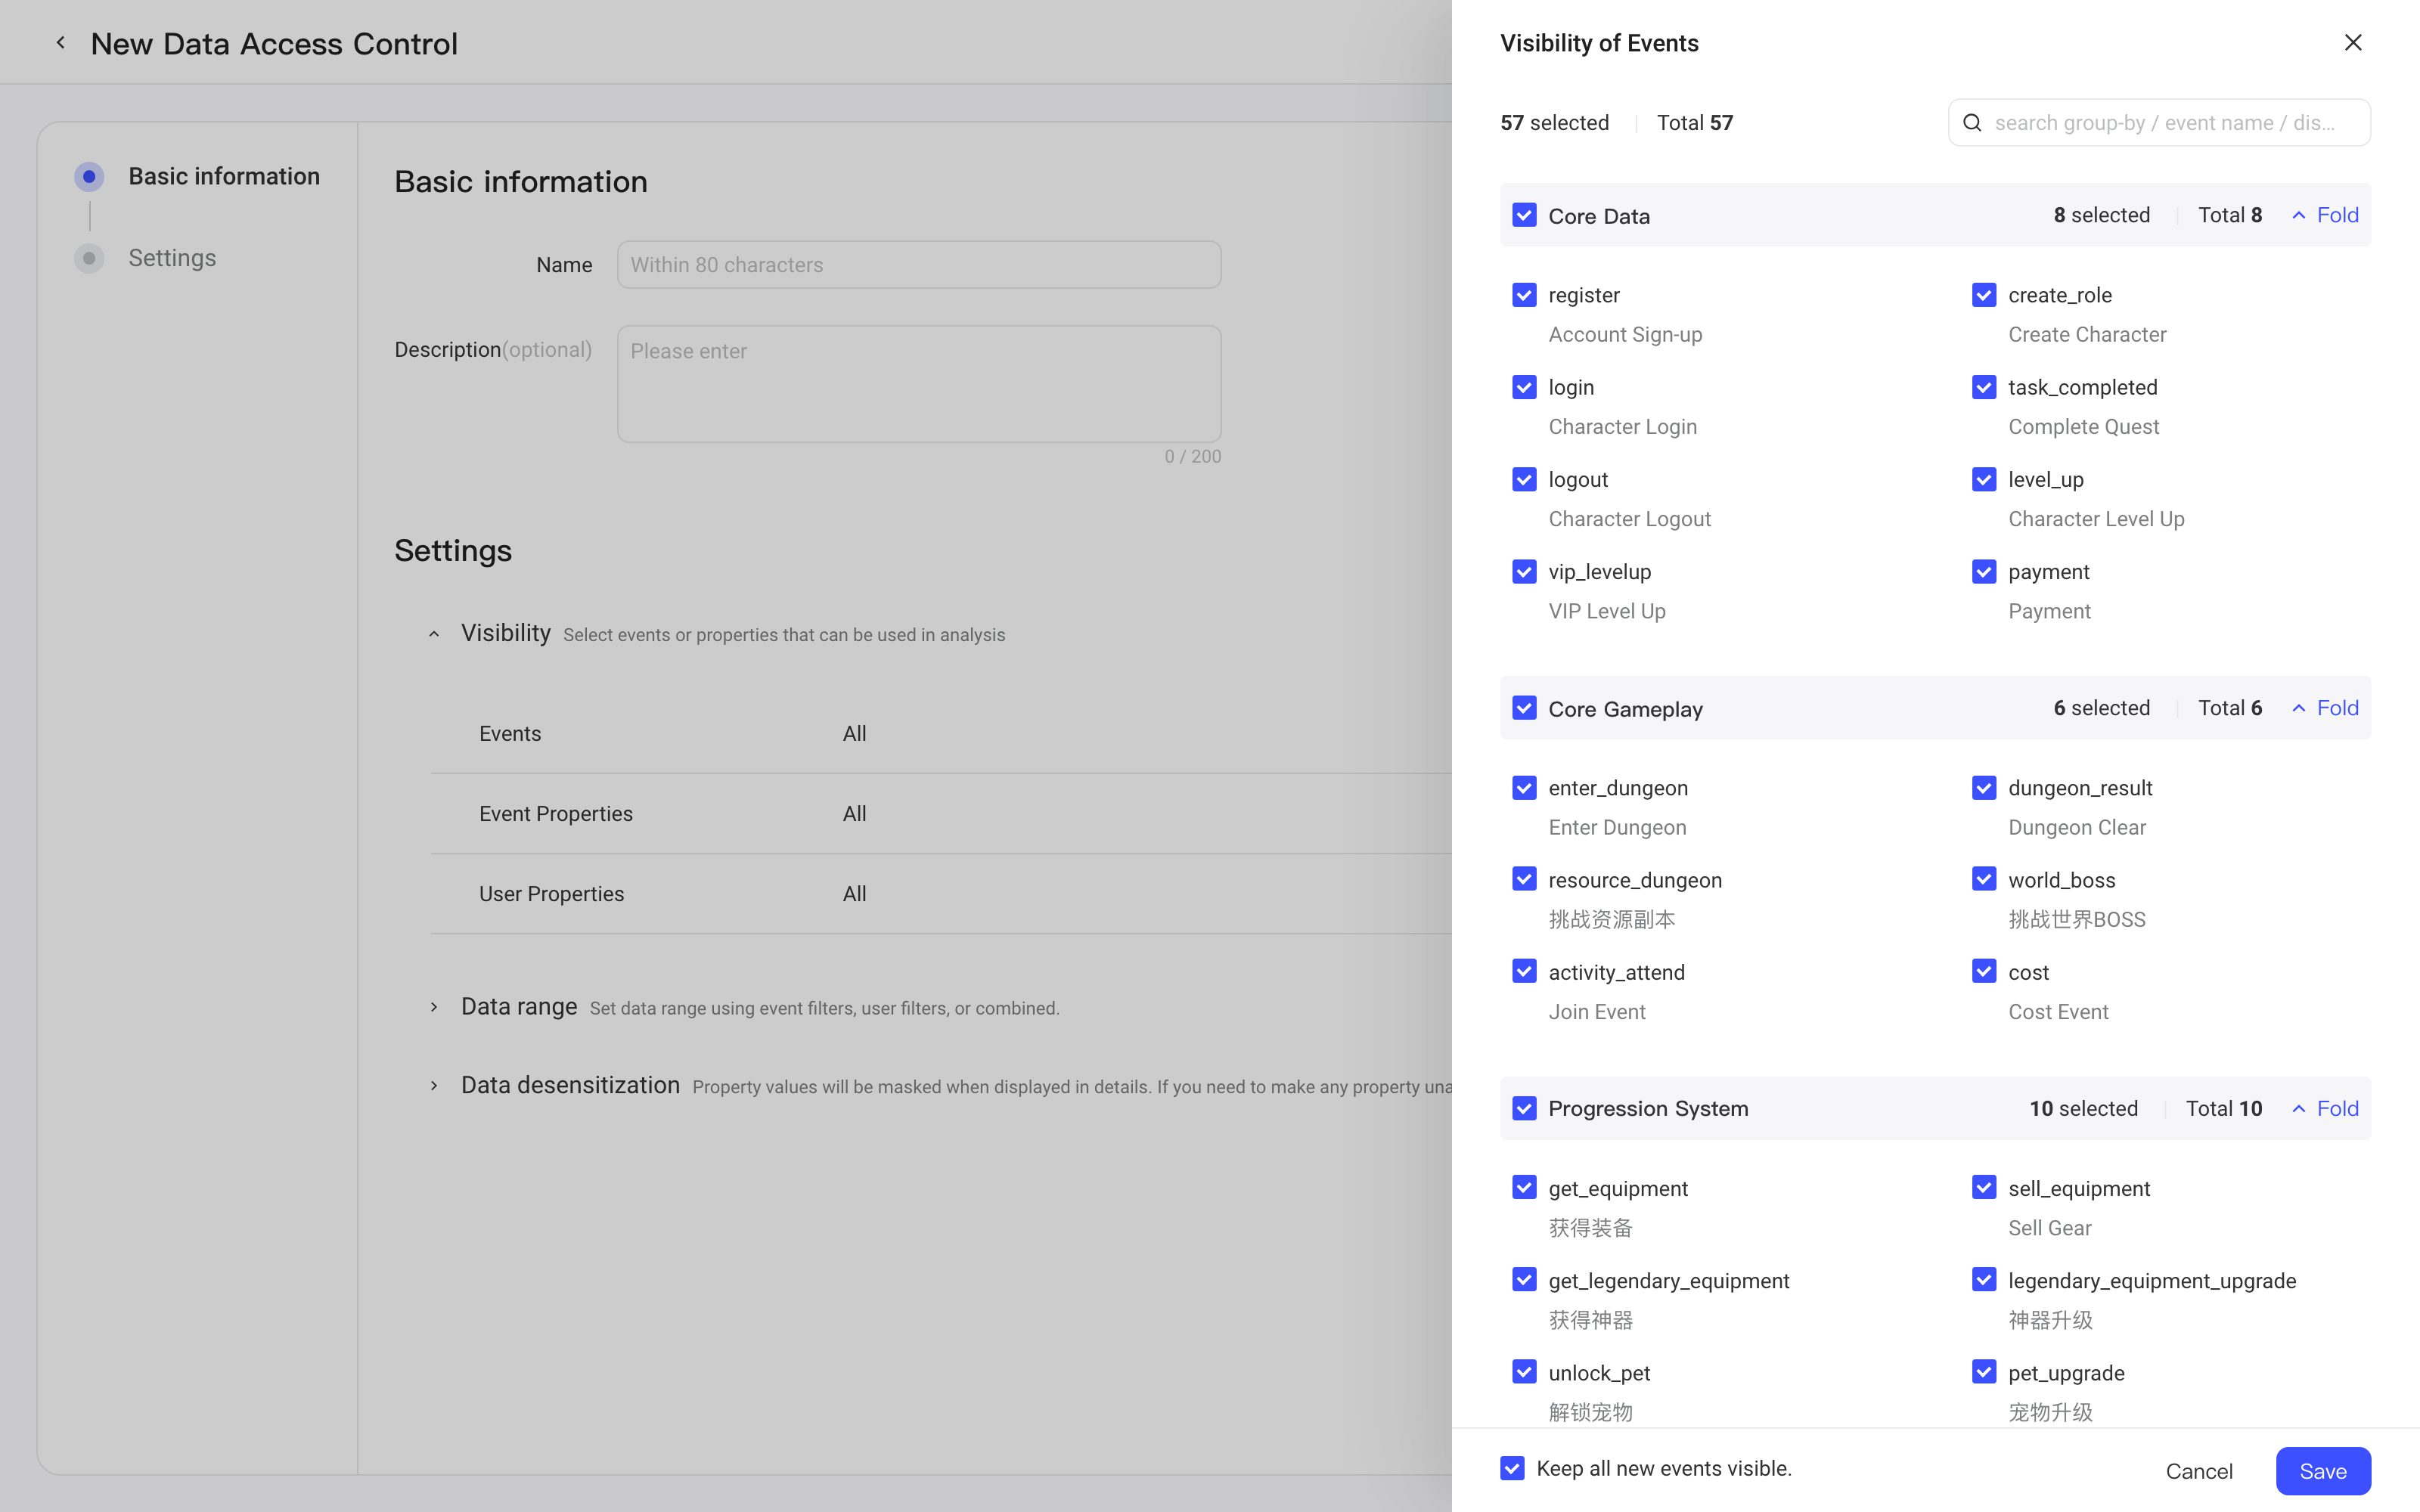
Task: Uncheck enter_dungeon event
Action: [x=1524, y=788]
